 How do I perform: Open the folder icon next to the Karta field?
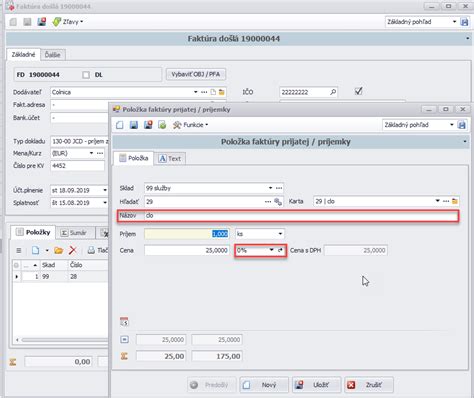click(455, 201)
